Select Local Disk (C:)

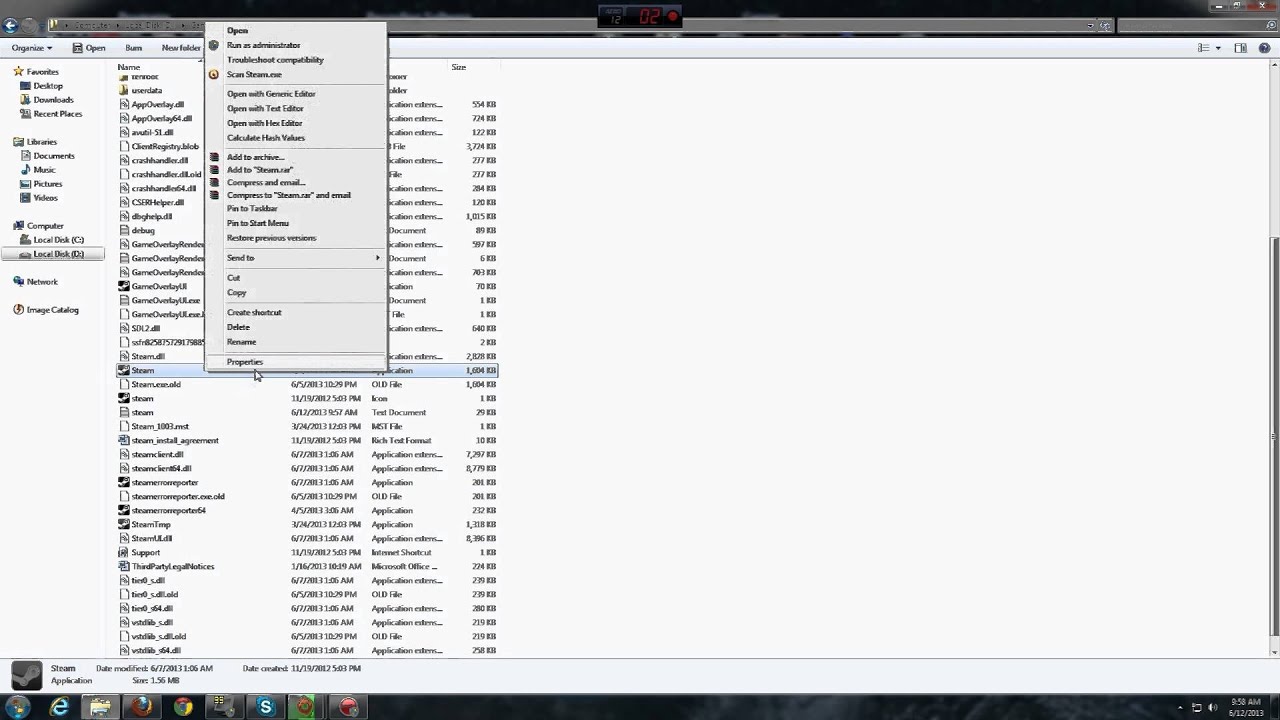58,240
